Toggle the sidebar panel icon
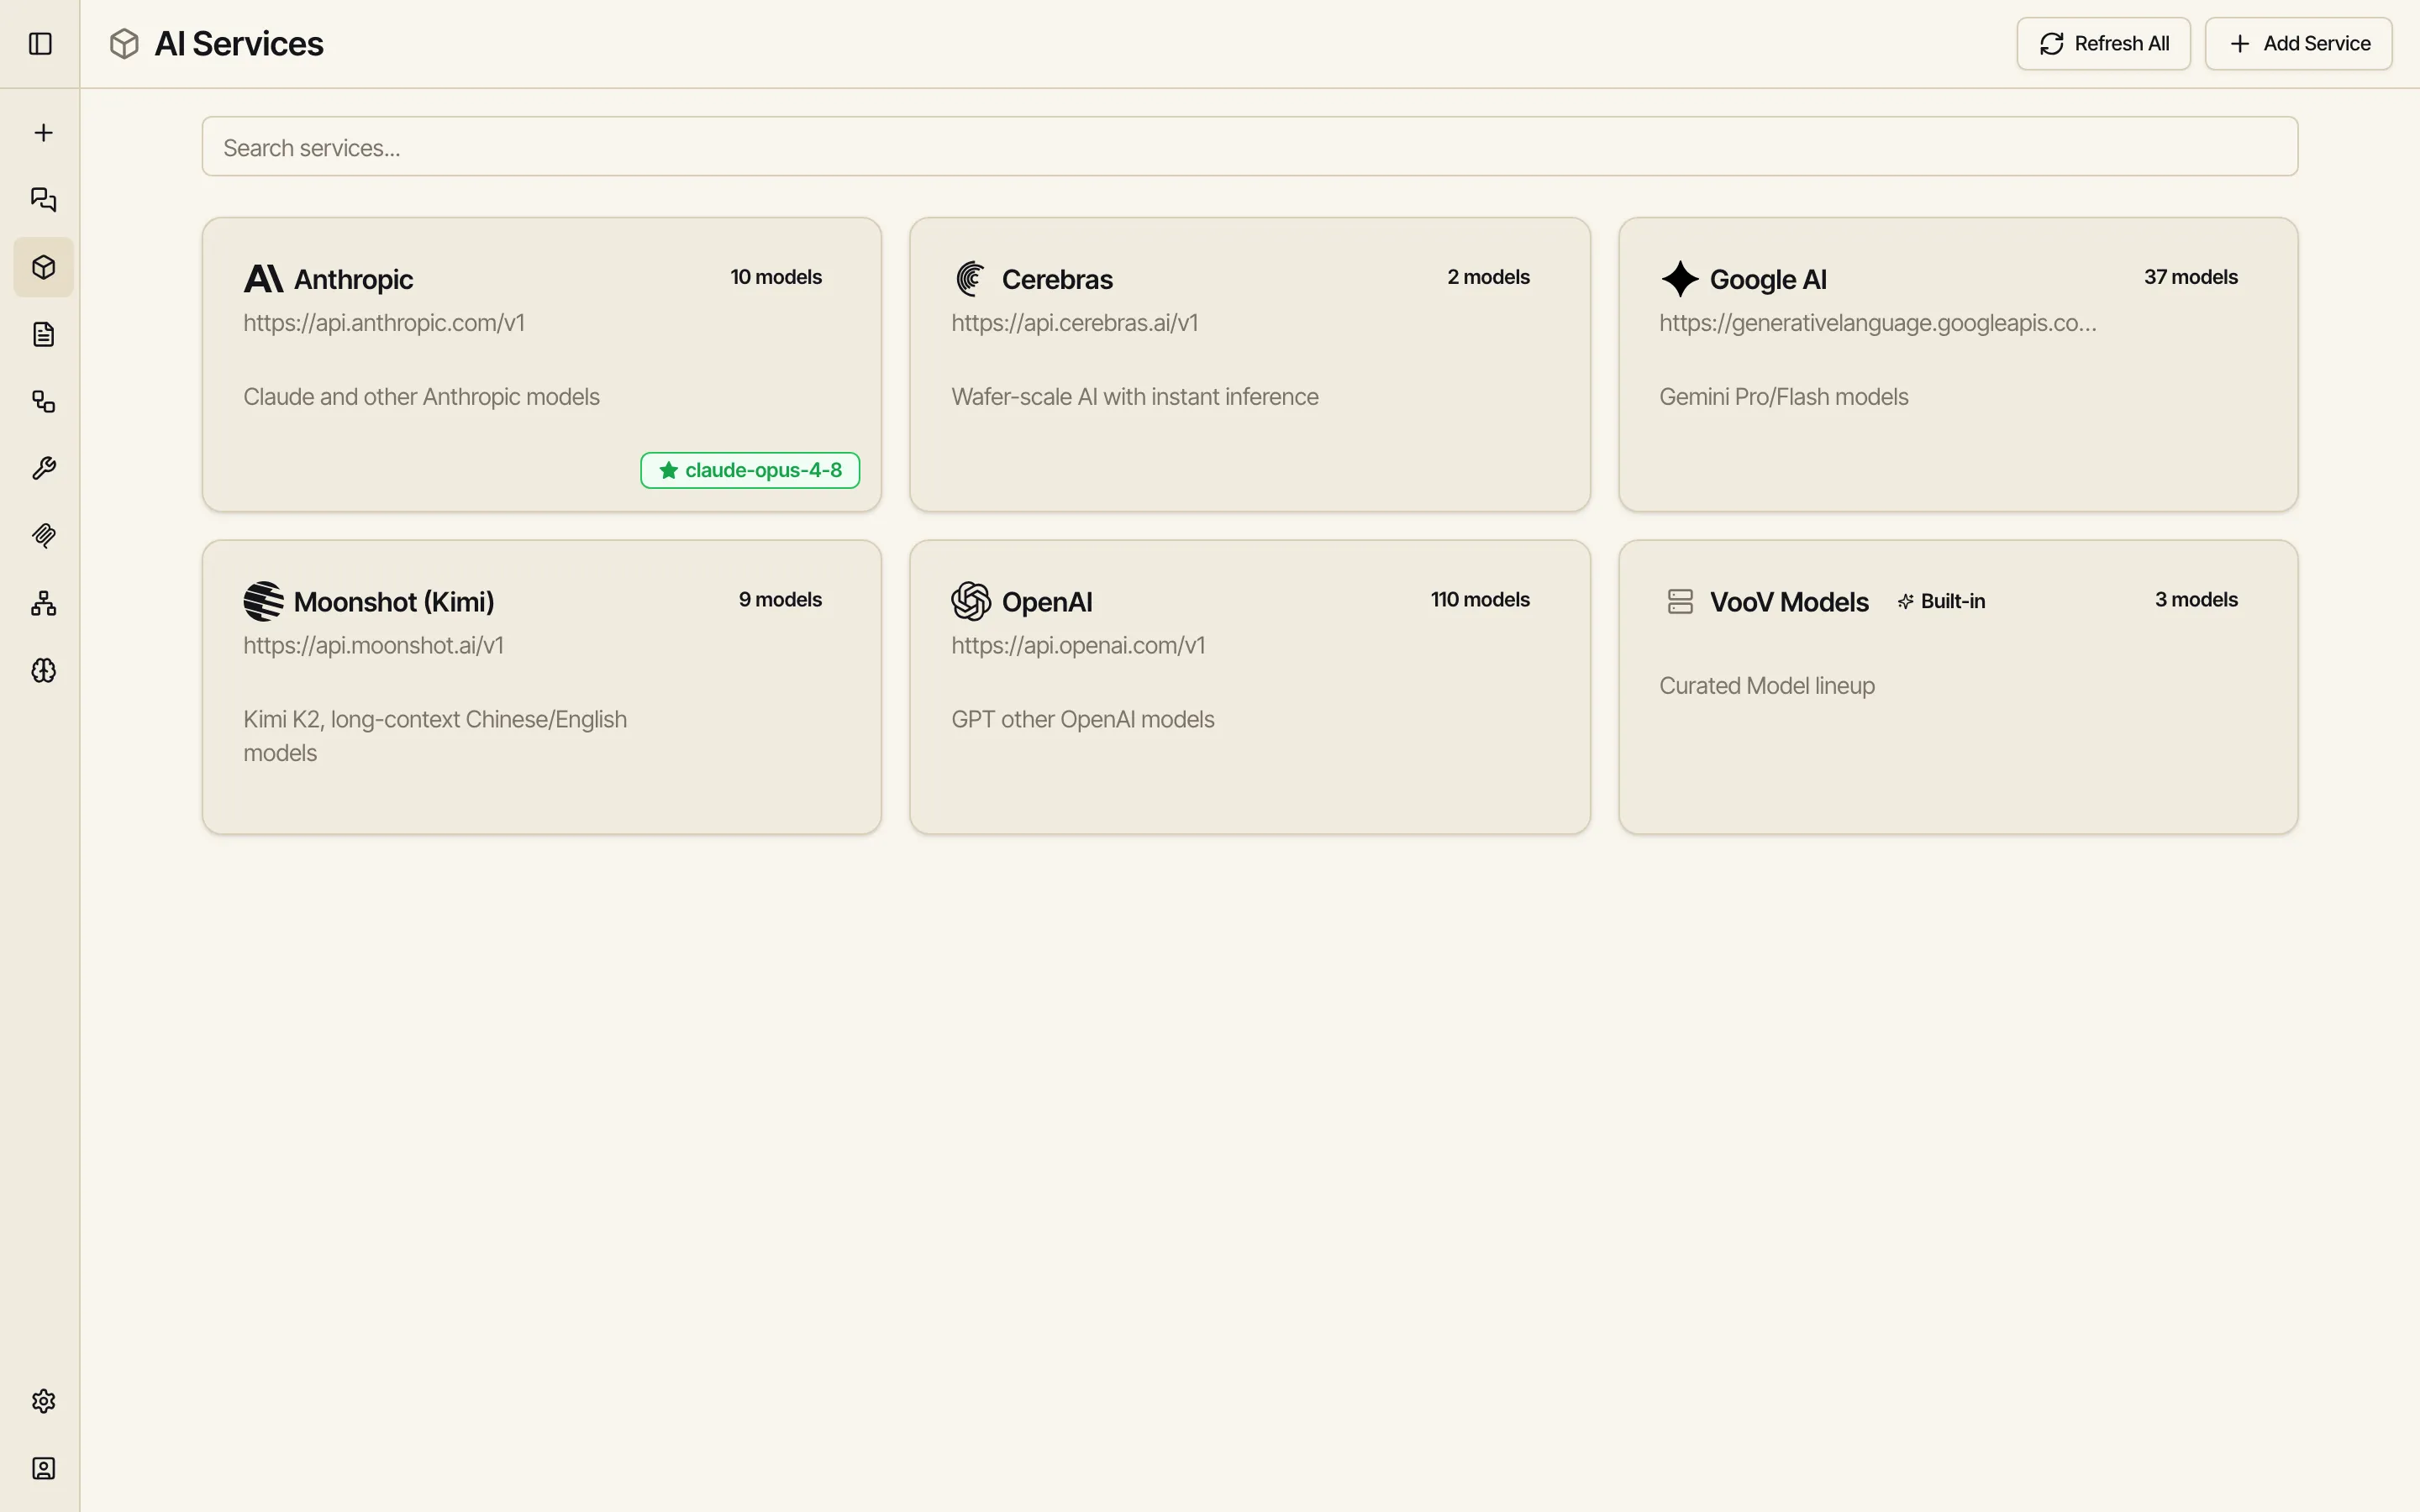2420x1512 pixels. click(40, 44)
